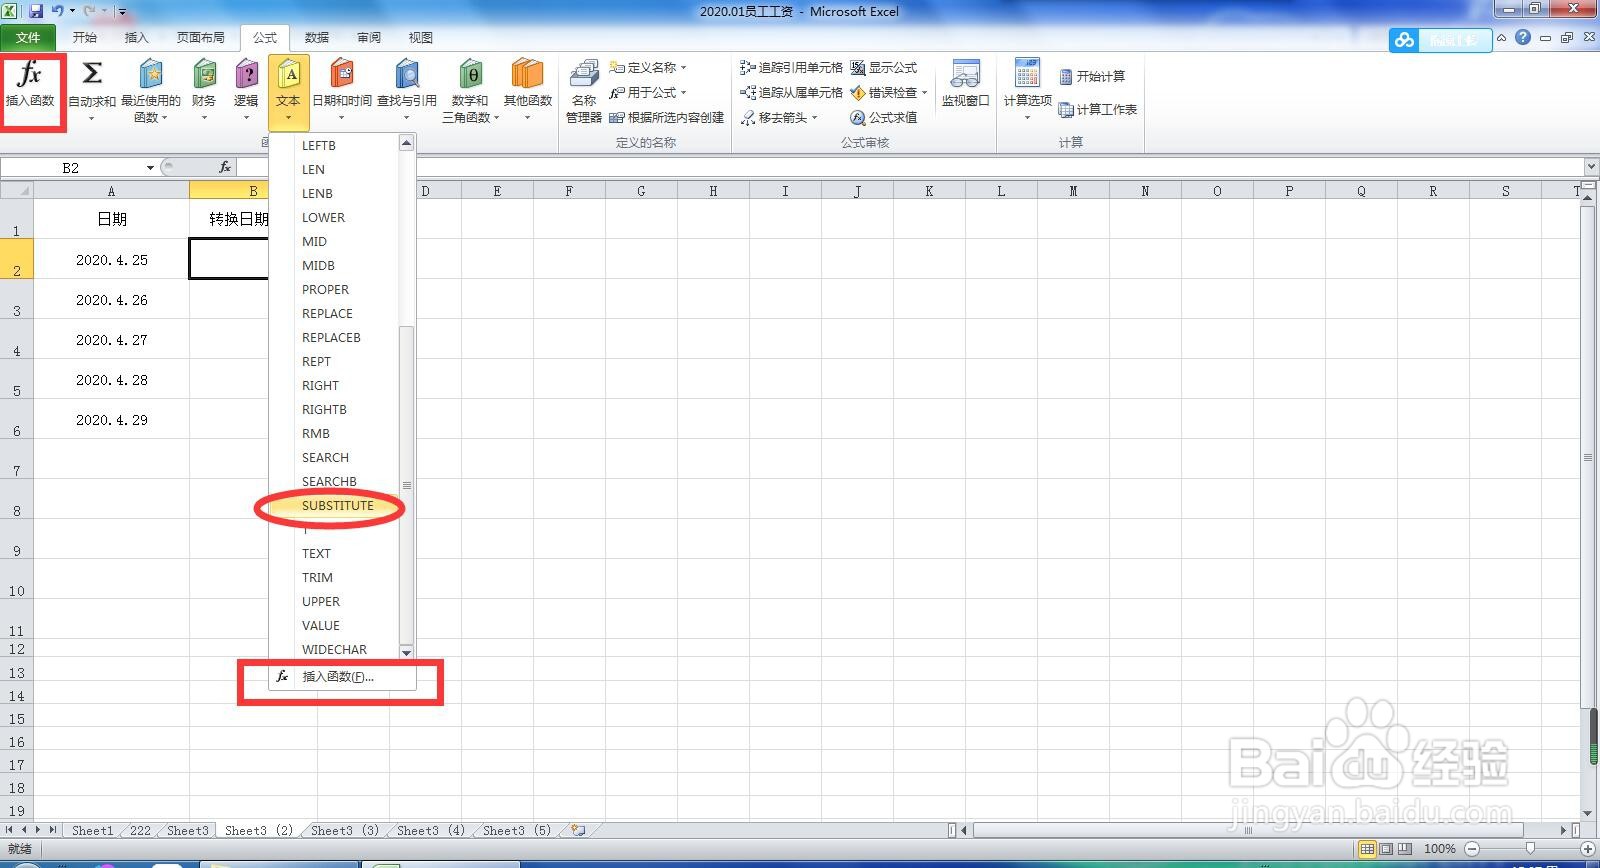Expand Remove Arrows (移去箭头) dropdown
1600x868 pixels.
(814, 118)
